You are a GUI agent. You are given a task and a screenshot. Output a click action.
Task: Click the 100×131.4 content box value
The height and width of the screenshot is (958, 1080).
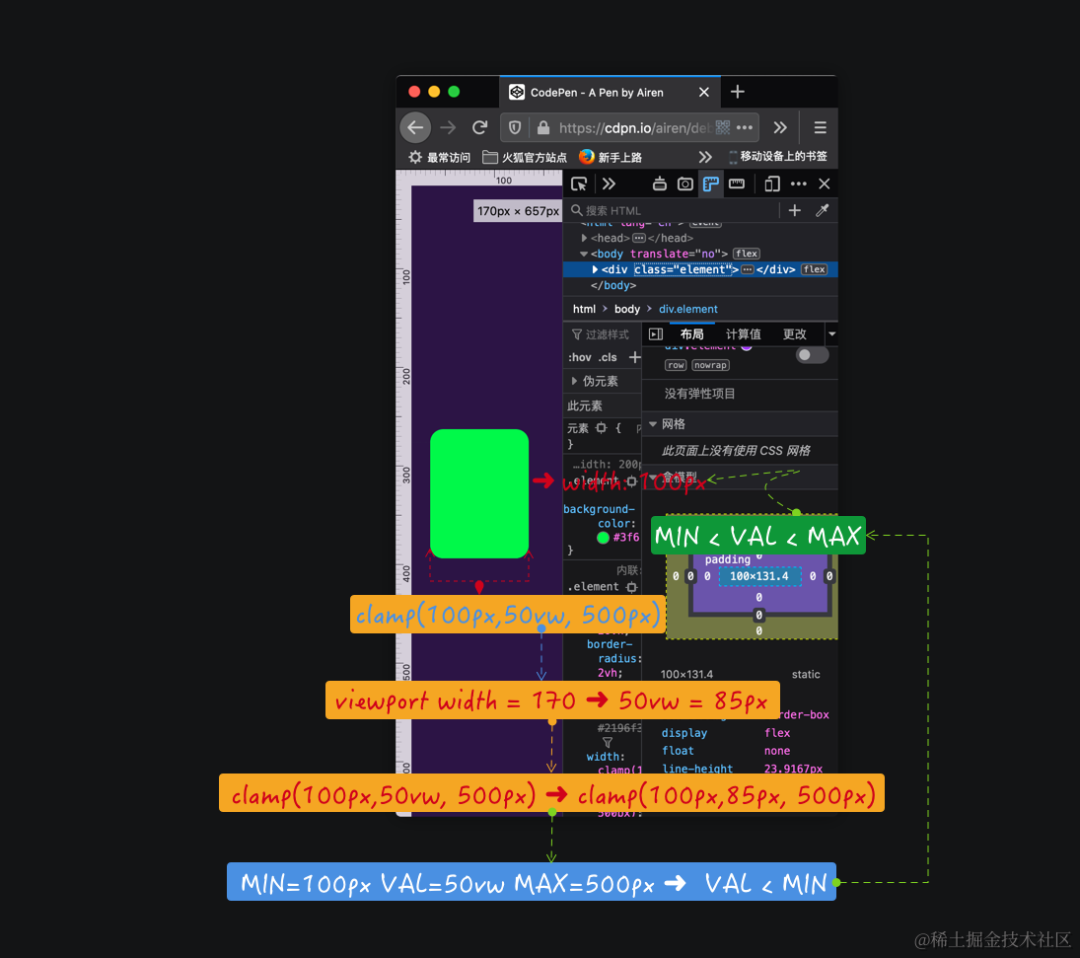(x=759, y=576)
